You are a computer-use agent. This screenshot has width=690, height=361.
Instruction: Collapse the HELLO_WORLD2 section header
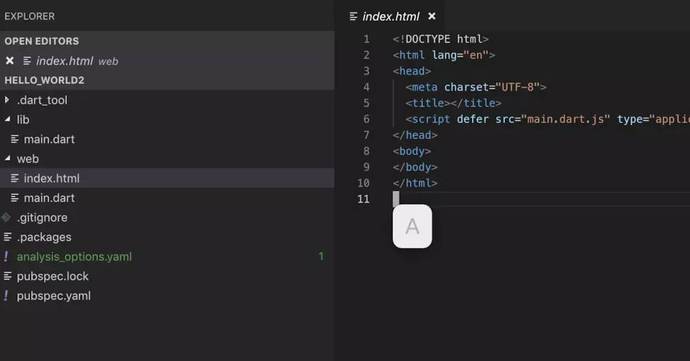click(x=167, y=80)
